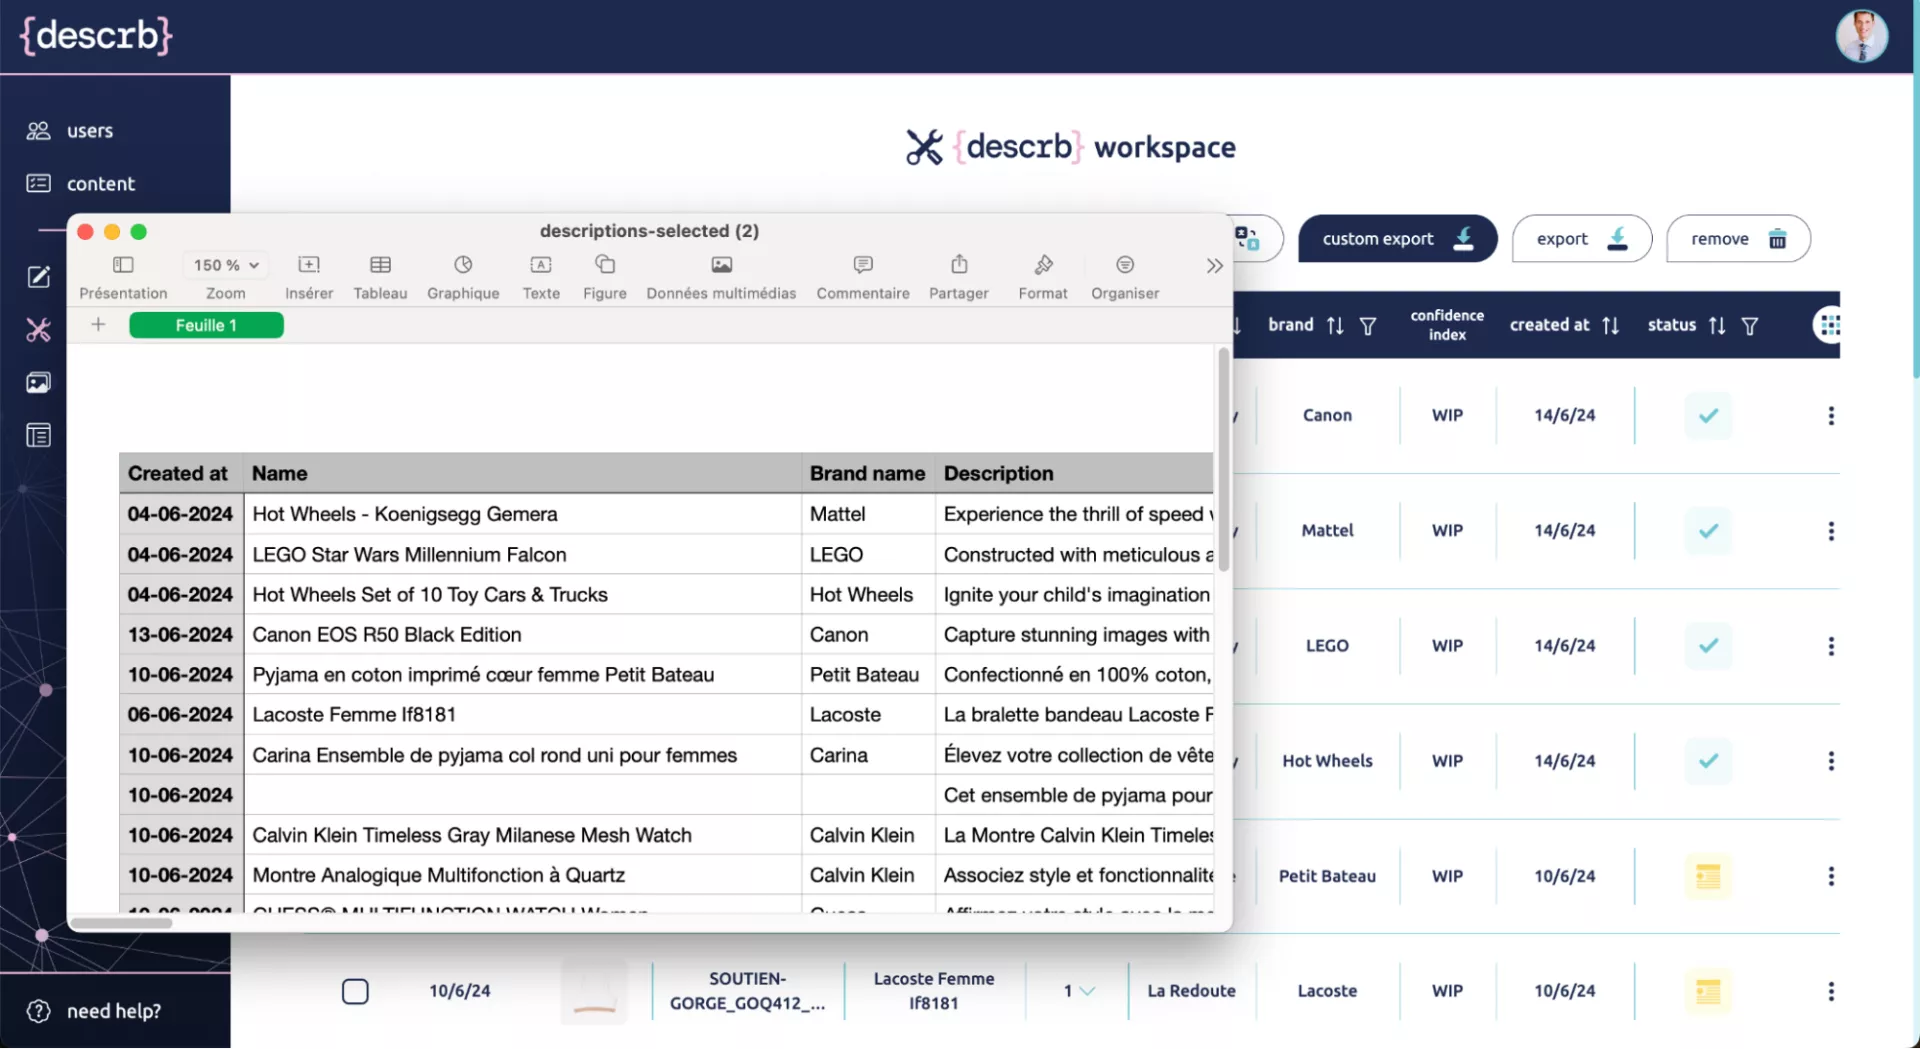Screen dimensions: 1920x1049
Task: Tick the checkbox for Lacoste row
Action: [x=355, y=991]
